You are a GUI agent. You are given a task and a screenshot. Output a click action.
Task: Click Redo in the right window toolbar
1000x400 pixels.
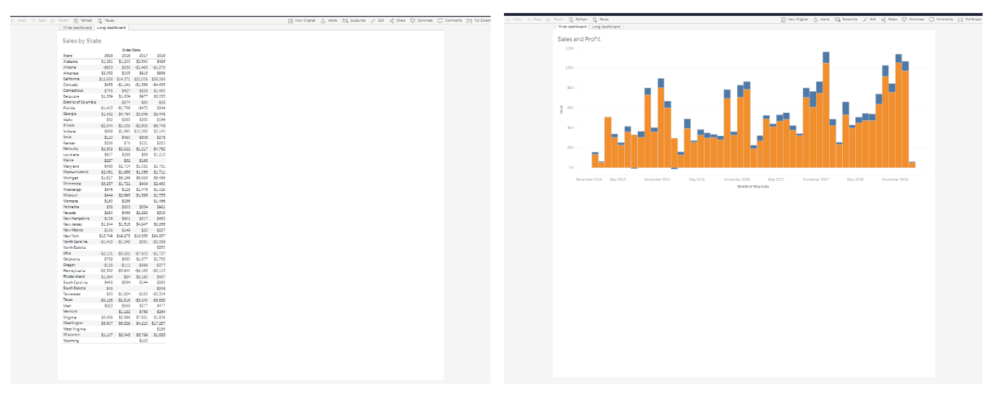pos(532,20)
